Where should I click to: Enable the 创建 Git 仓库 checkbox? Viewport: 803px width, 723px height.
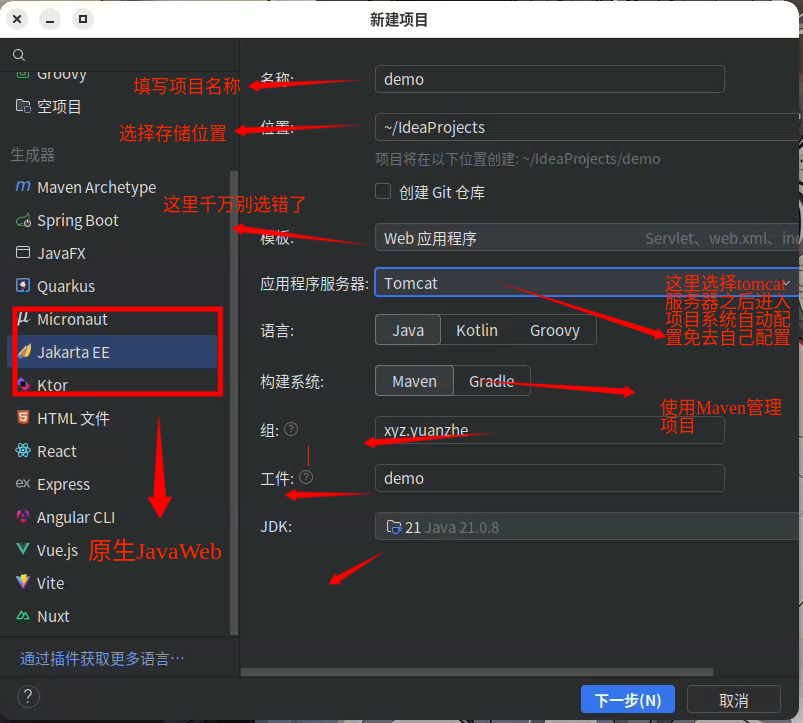[x=382, y=191]
